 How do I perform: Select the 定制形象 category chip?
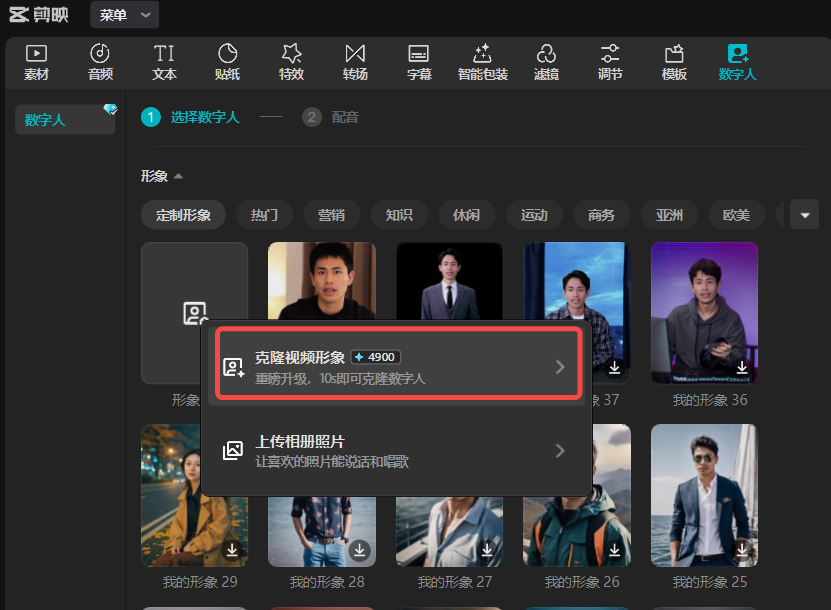pos(183,215)
